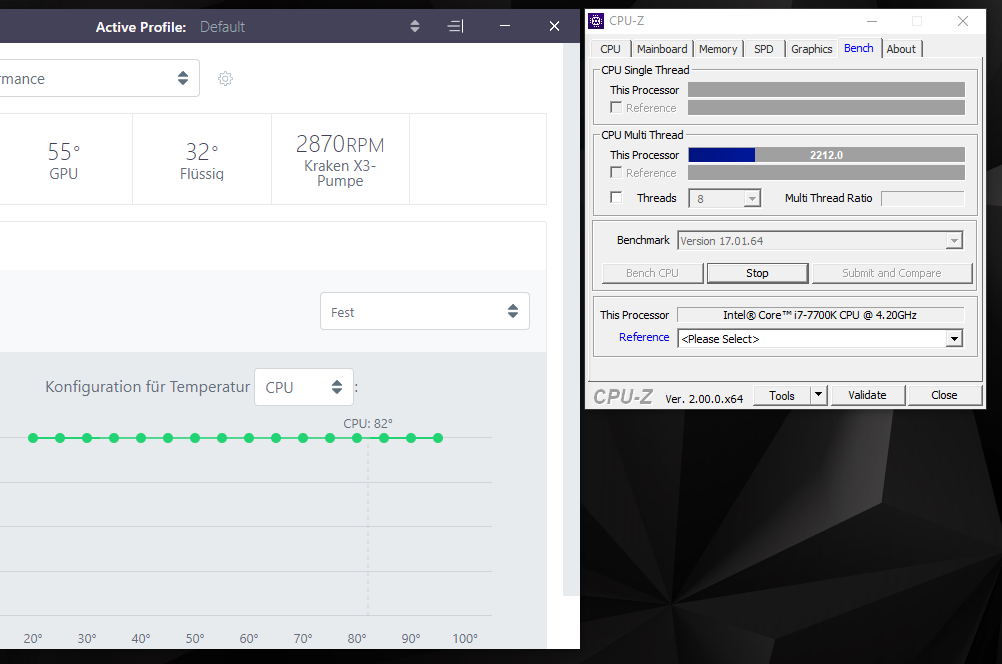Select the fan curve point at 20°
The width and height of the screenshot is (1002, 664).
(33, 438)
